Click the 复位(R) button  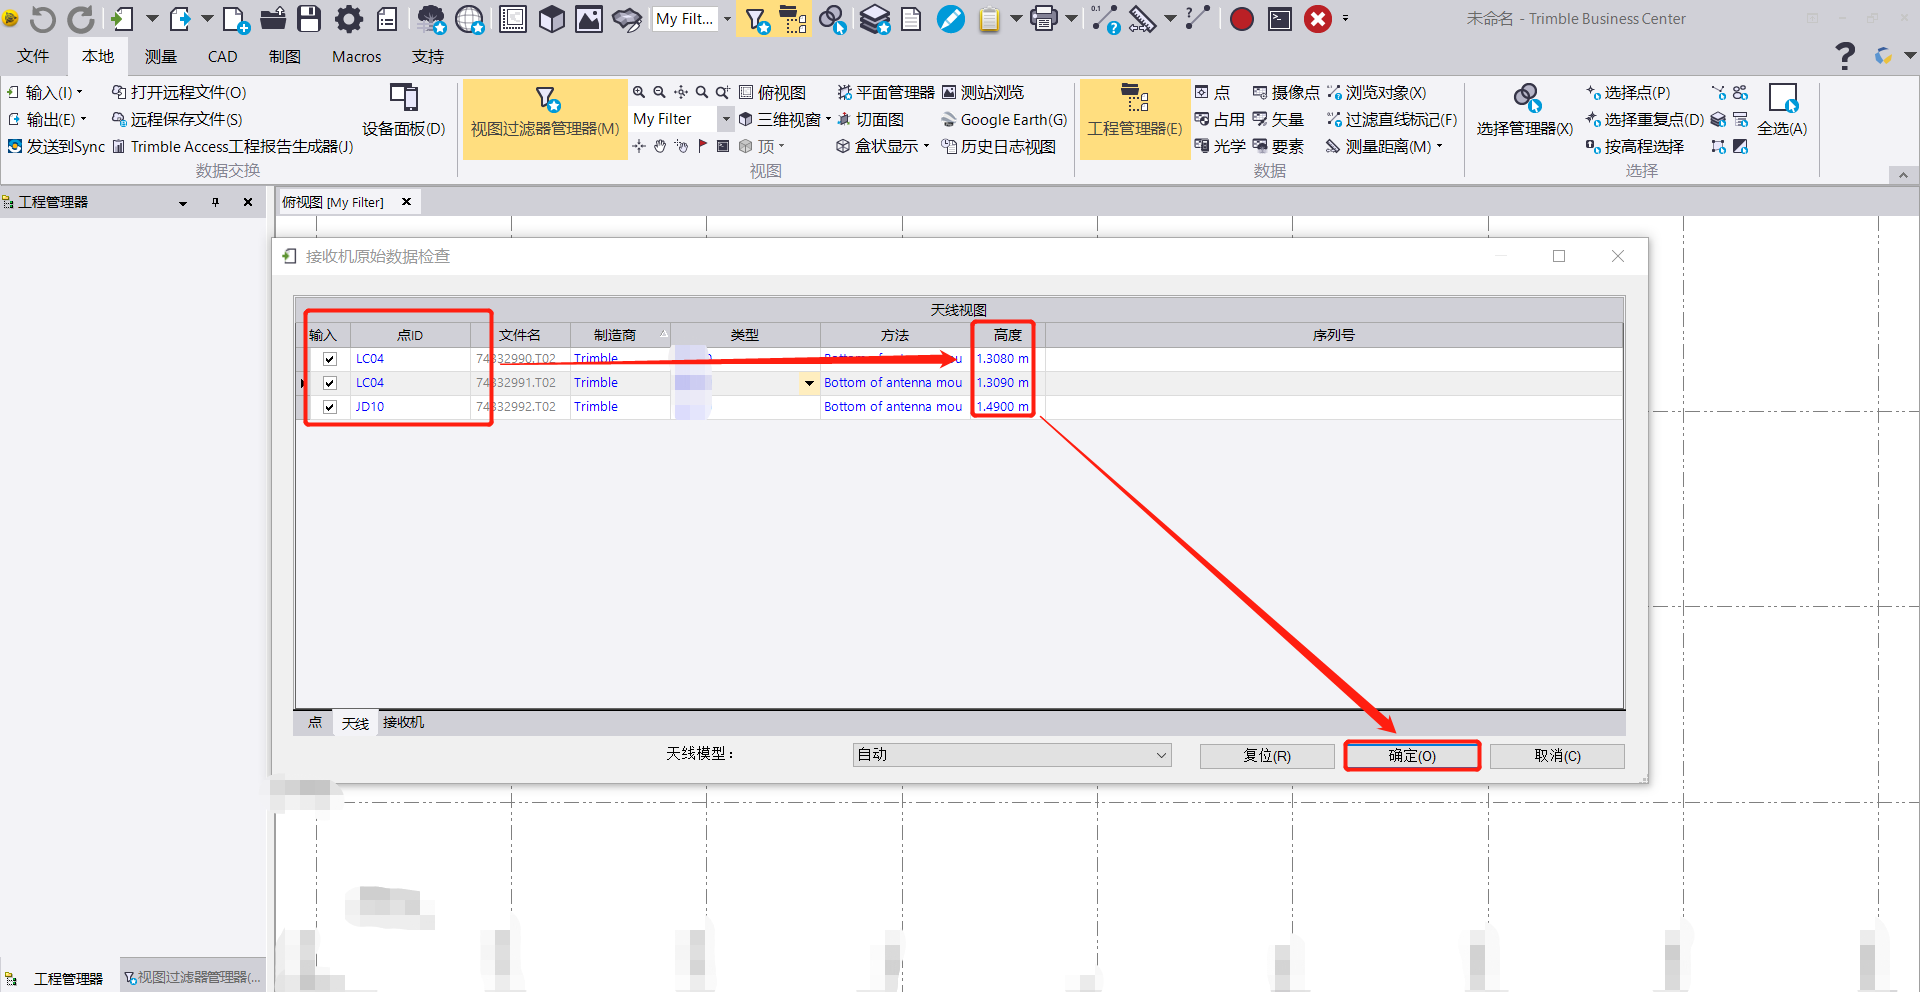(1267, 756)
